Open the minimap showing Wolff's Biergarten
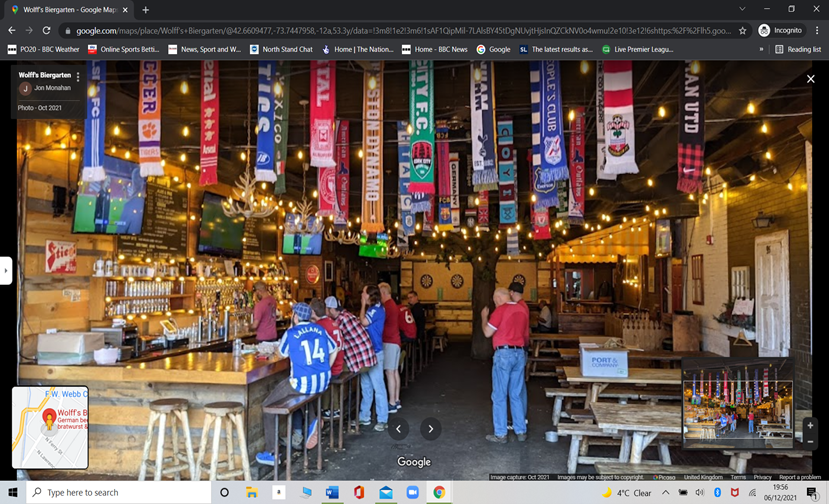 click(x=50, y=427)
